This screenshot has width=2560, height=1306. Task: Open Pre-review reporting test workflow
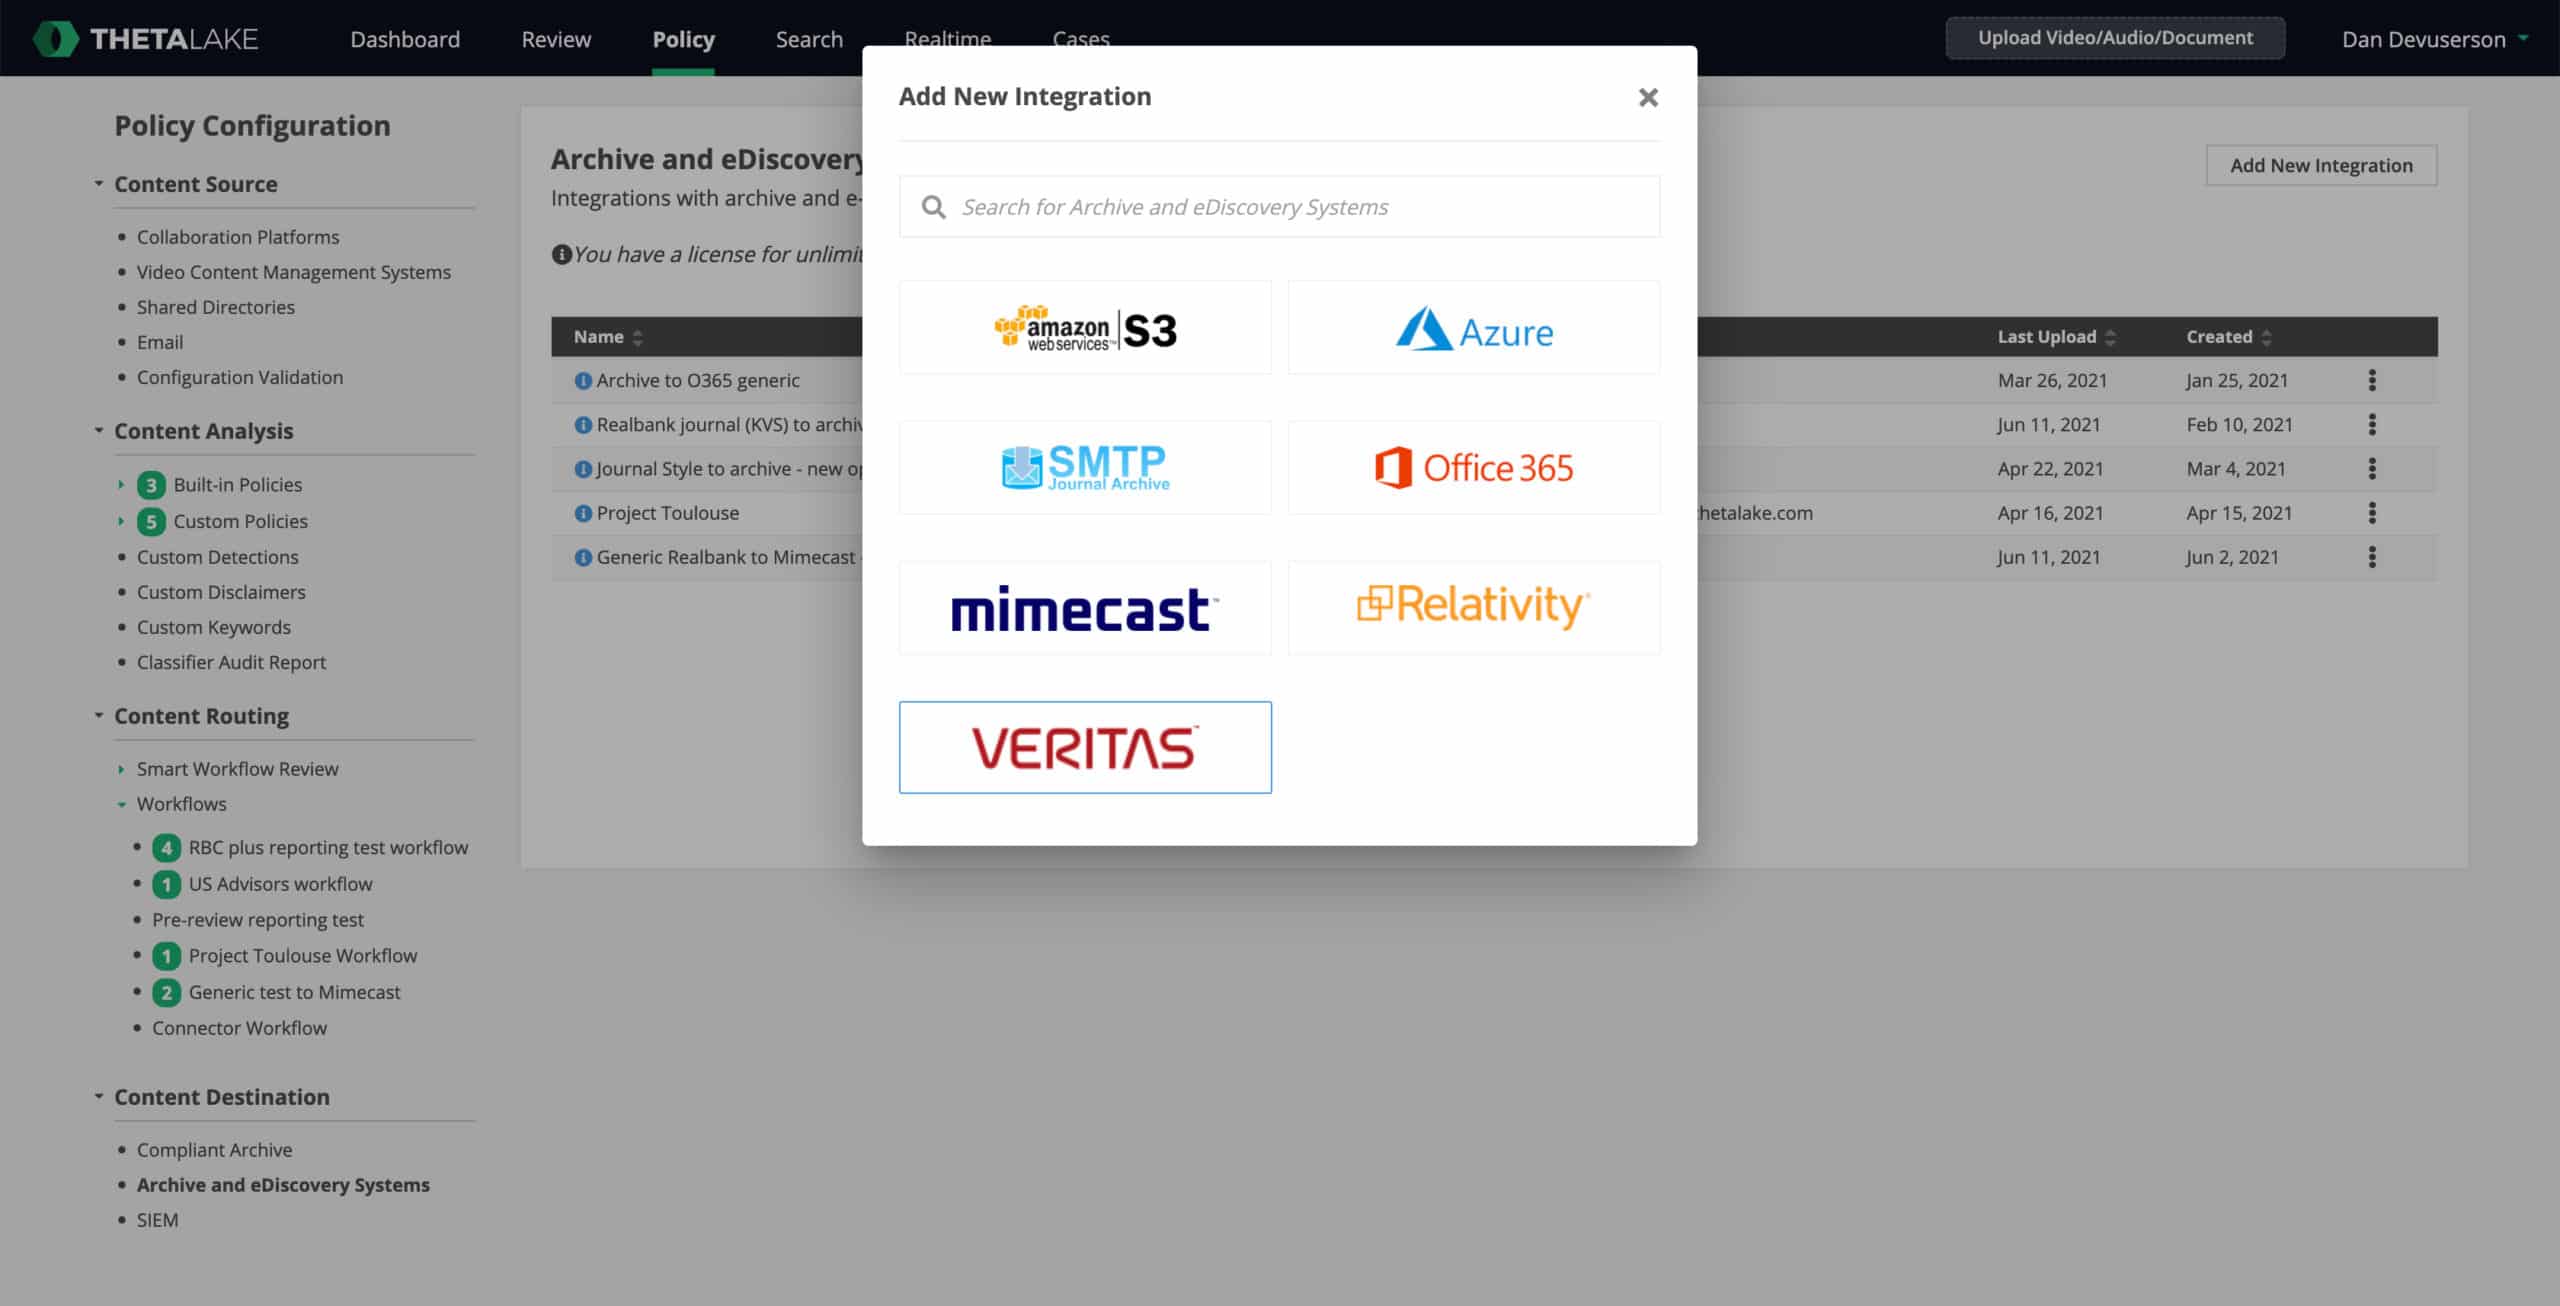pyautogui.click(x=258, y=920)
